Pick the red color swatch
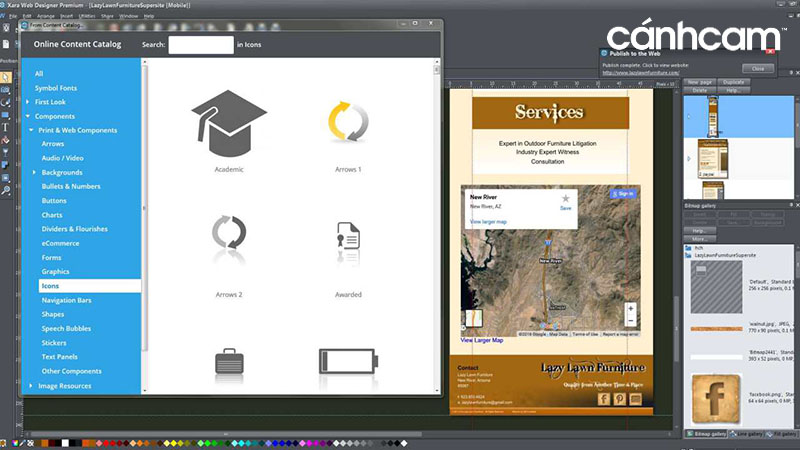 [x=106, y=443]
